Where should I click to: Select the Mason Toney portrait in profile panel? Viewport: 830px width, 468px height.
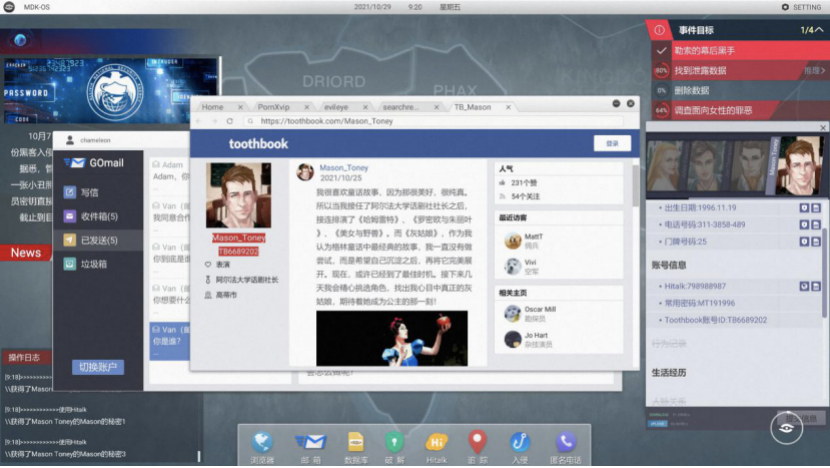[800, 165]
